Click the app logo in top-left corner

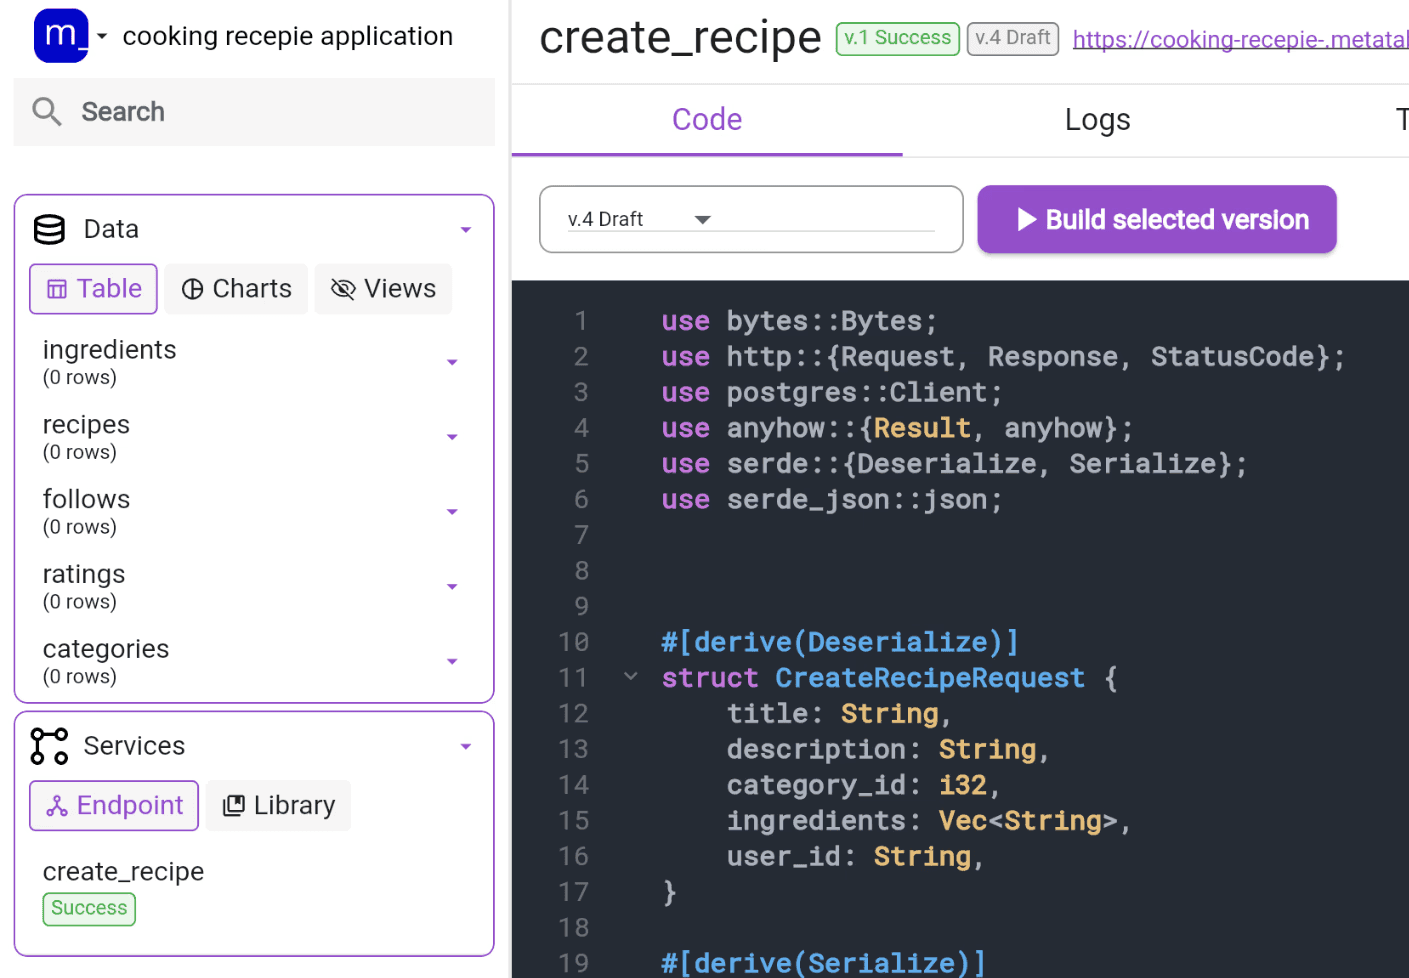(61, 36)
